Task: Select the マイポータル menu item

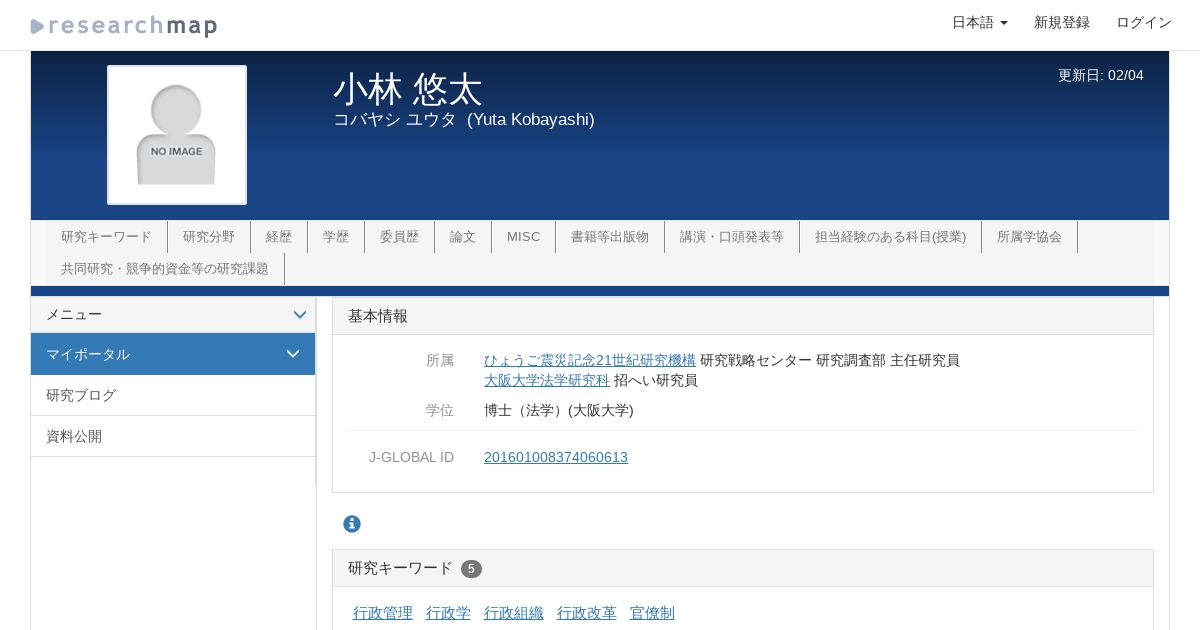Action: click(173, 354)
